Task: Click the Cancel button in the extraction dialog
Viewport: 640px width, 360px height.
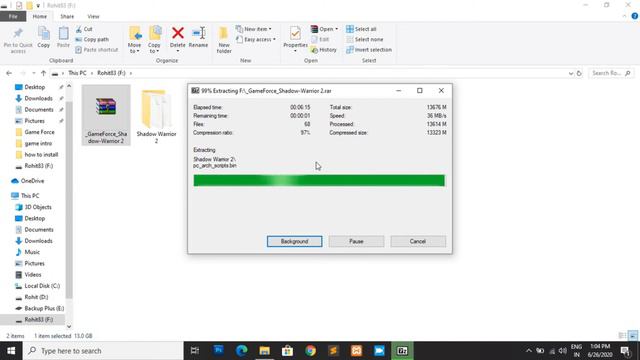Action: [418, 241]
